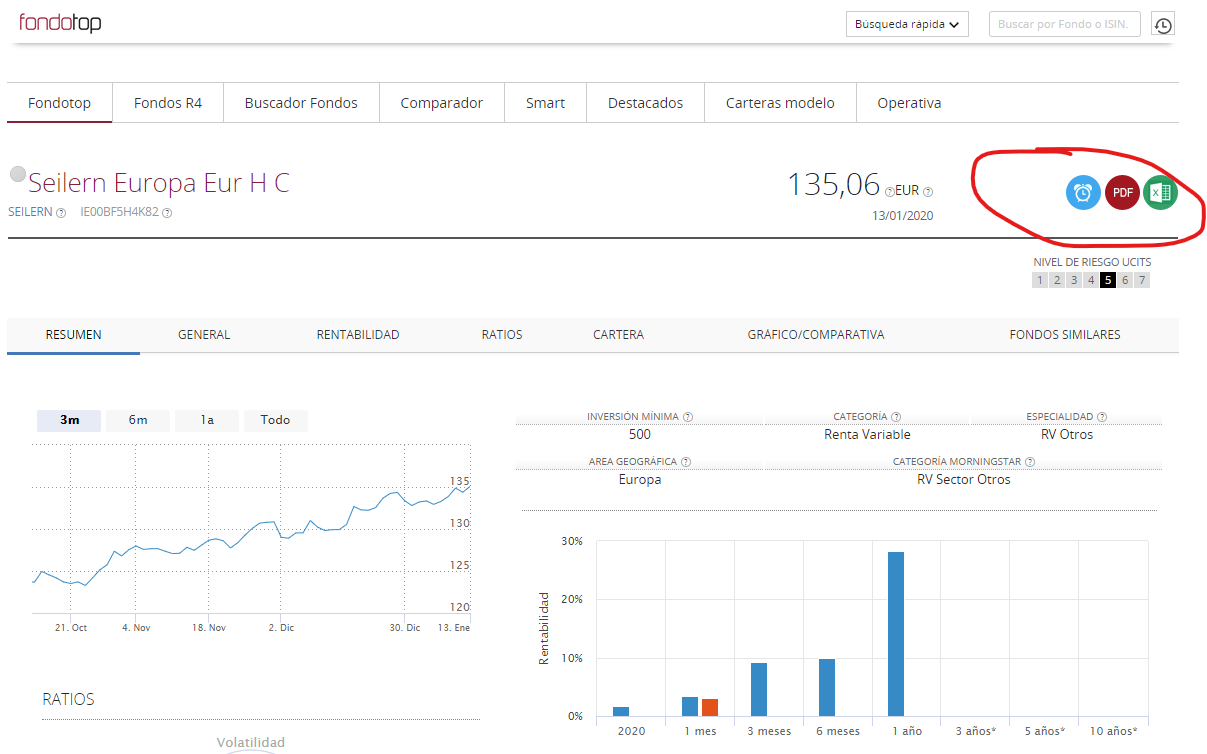This screenshot has width=1207, height=754.
Task: Set chart range to 3m
Action: coord(69,420)
